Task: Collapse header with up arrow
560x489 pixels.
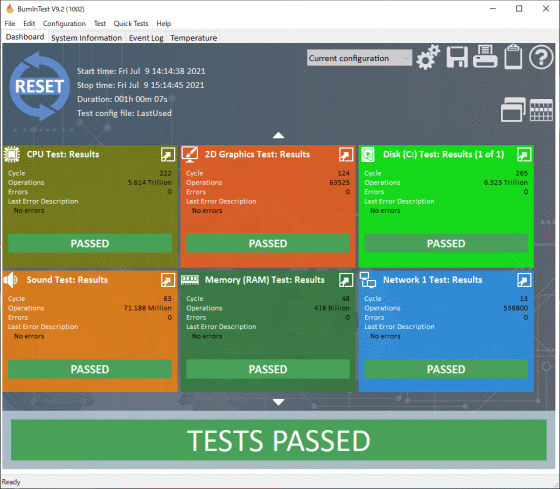Action: (279, 135)
